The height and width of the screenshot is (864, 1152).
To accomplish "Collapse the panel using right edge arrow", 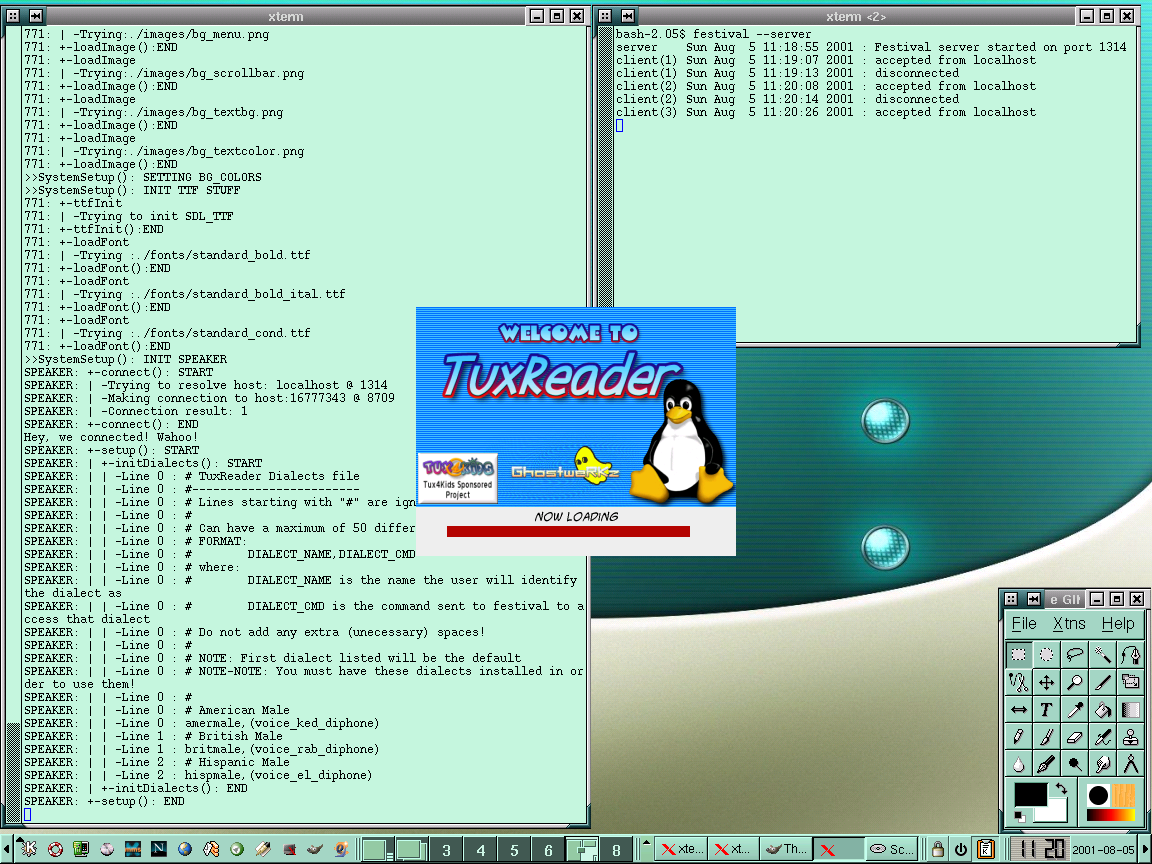I will (x=1147, y=849).
